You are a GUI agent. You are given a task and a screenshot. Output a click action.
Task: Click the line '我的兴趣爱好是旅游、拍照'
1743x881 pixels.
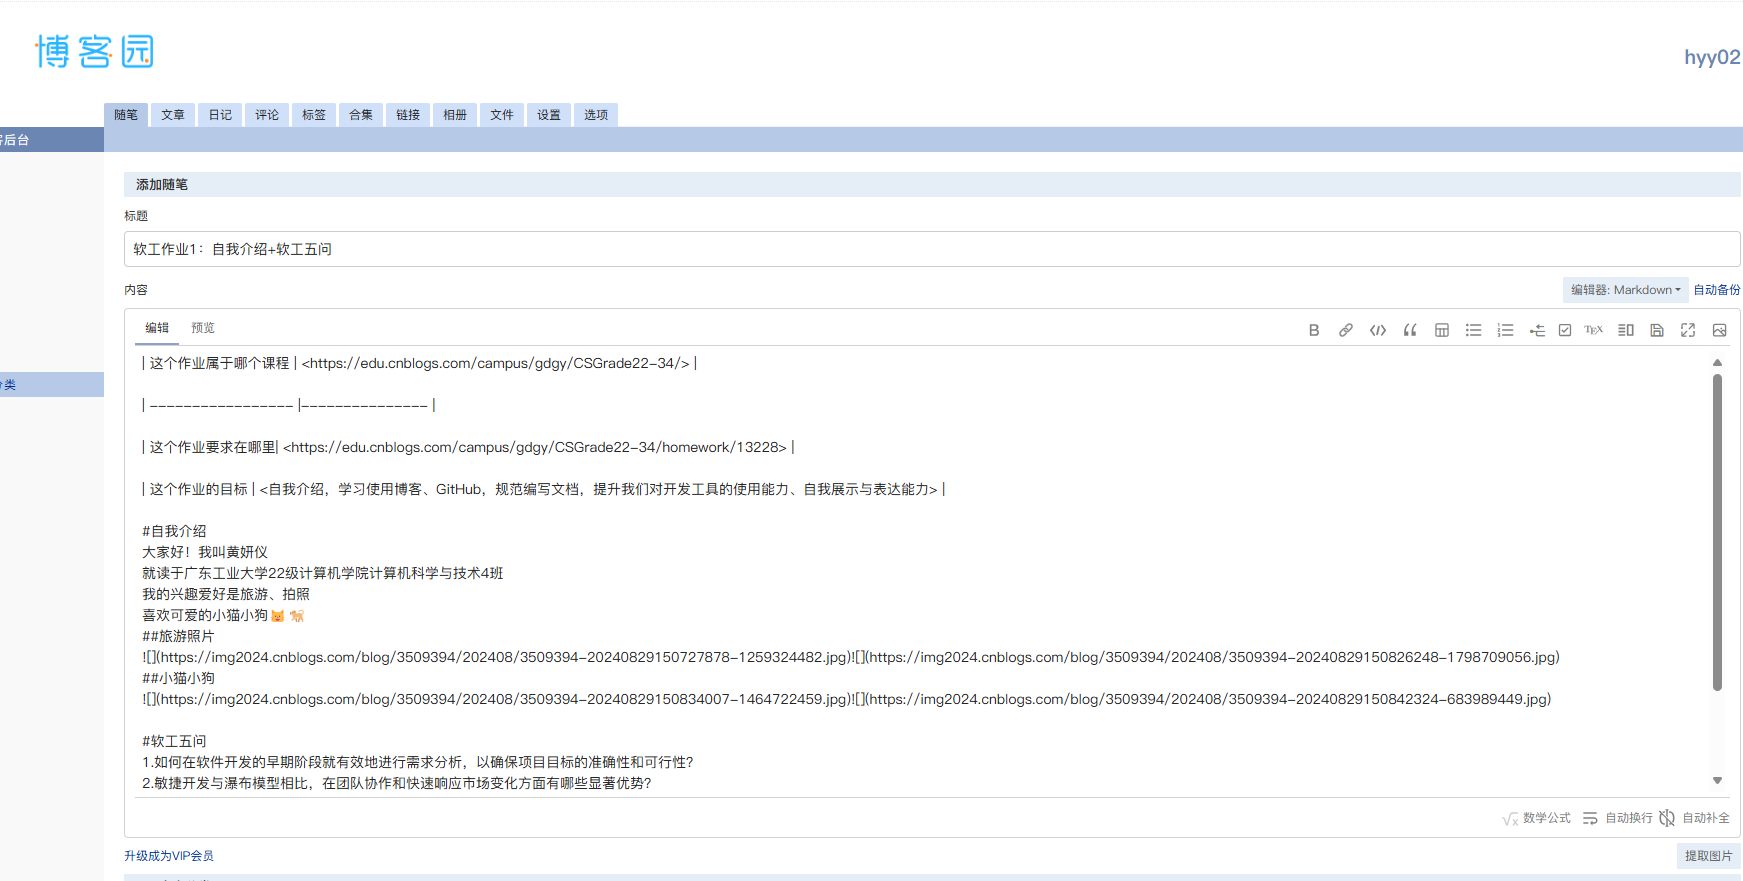(x=226, y=594)
